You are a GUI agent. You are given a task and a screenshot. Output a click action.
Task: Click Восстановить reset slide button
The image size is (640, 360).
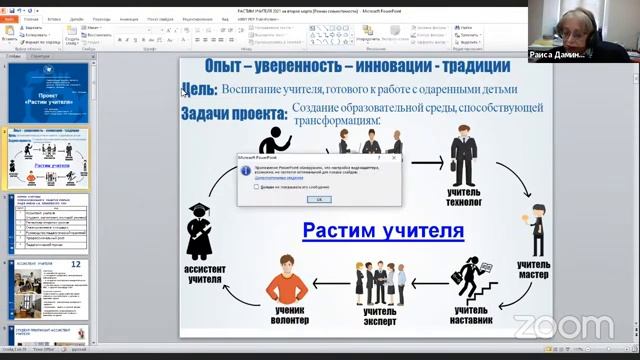point(96,35)
